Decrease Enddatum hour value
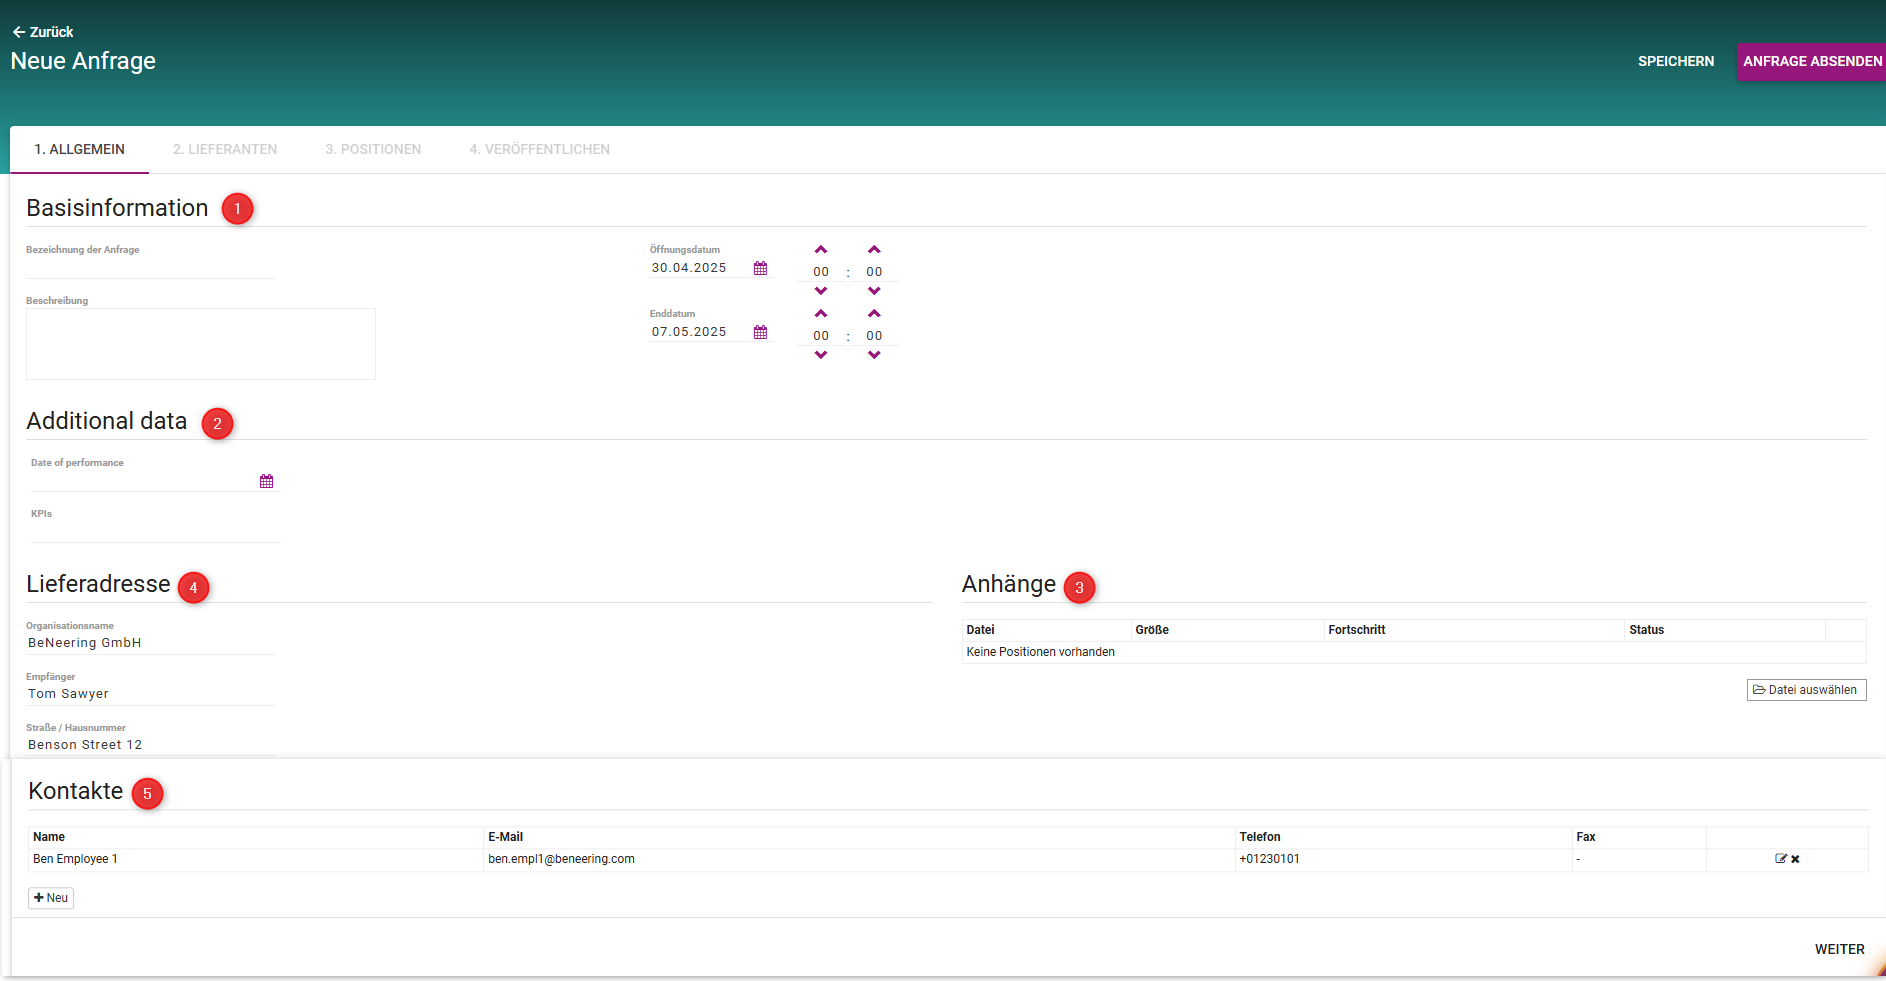This screenshot has width=1886, height=981. tap(821, 355)
